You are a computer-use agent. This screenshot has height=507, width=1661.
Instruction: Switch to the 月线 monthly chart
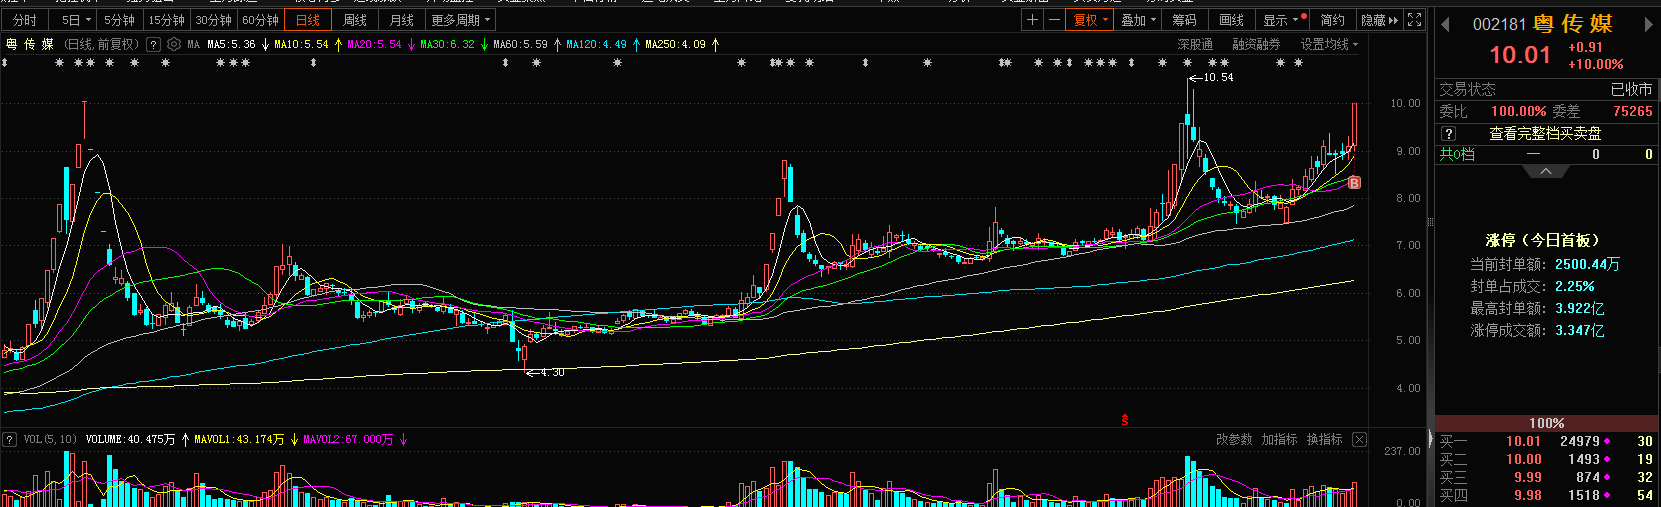tap(402, 20)
